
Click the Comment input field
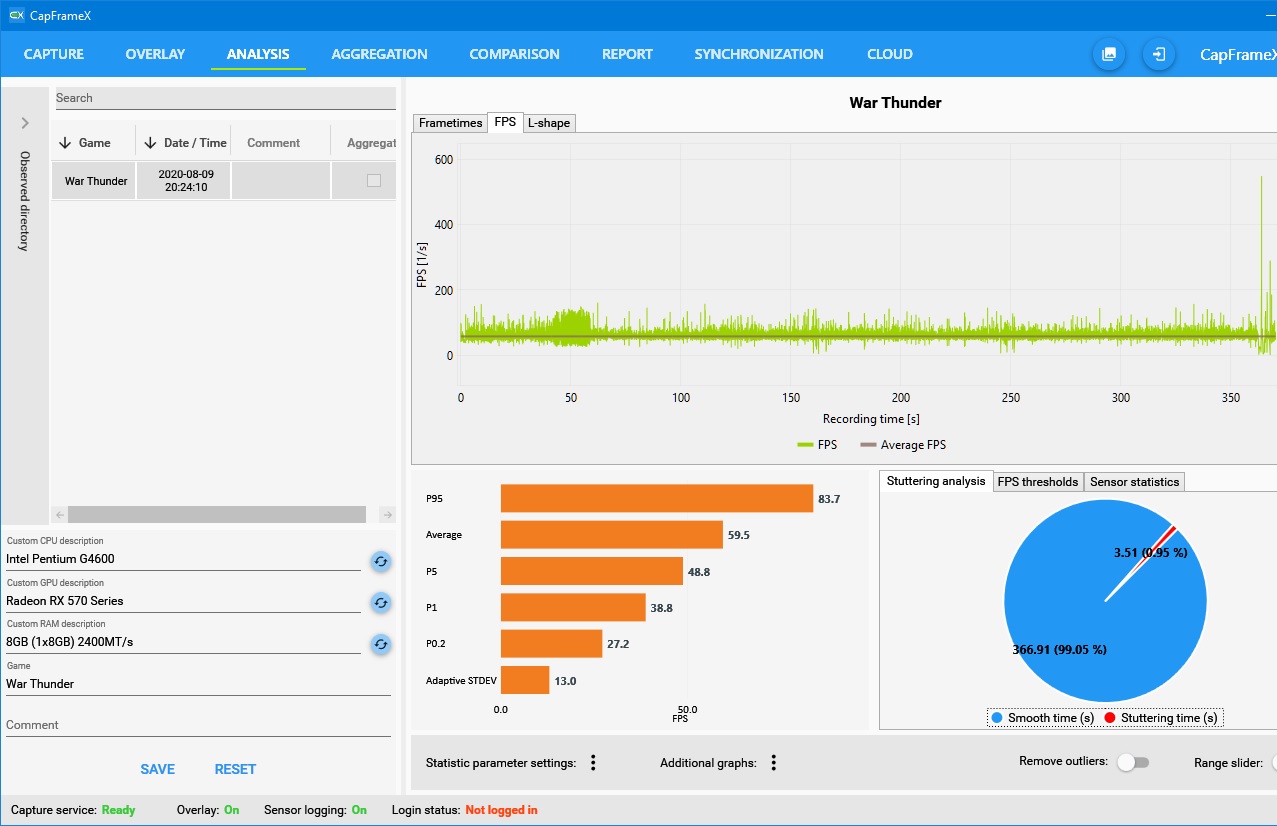[x=198, y=725]
